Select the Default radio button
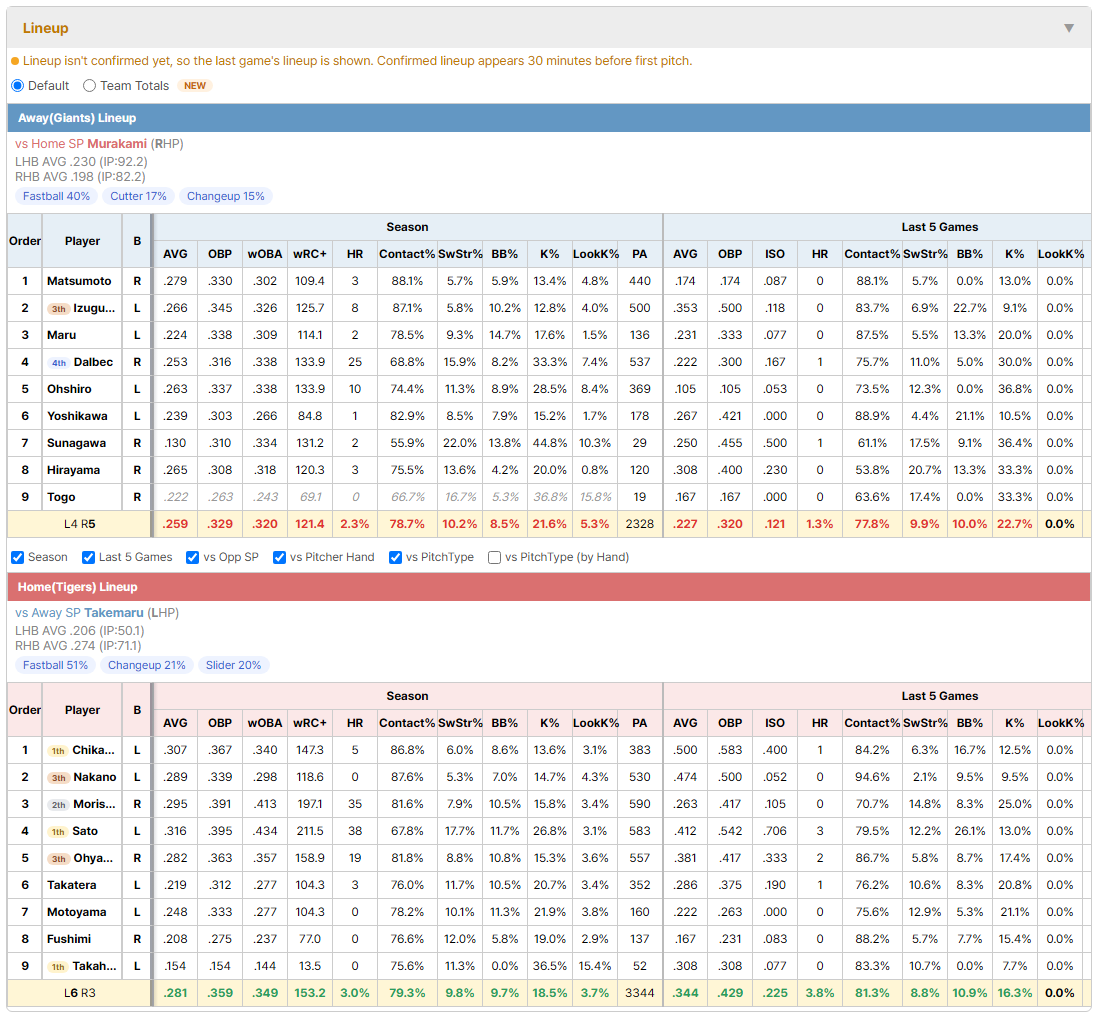This screenshot has height=1018, width=1098. click(x=18, y=85)
